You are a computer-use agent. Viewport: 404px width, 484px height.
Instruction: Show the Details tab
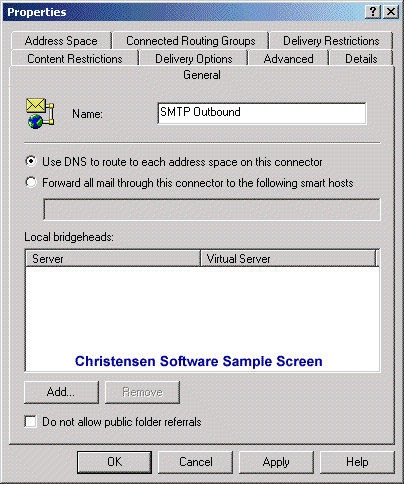pos(361,59)
